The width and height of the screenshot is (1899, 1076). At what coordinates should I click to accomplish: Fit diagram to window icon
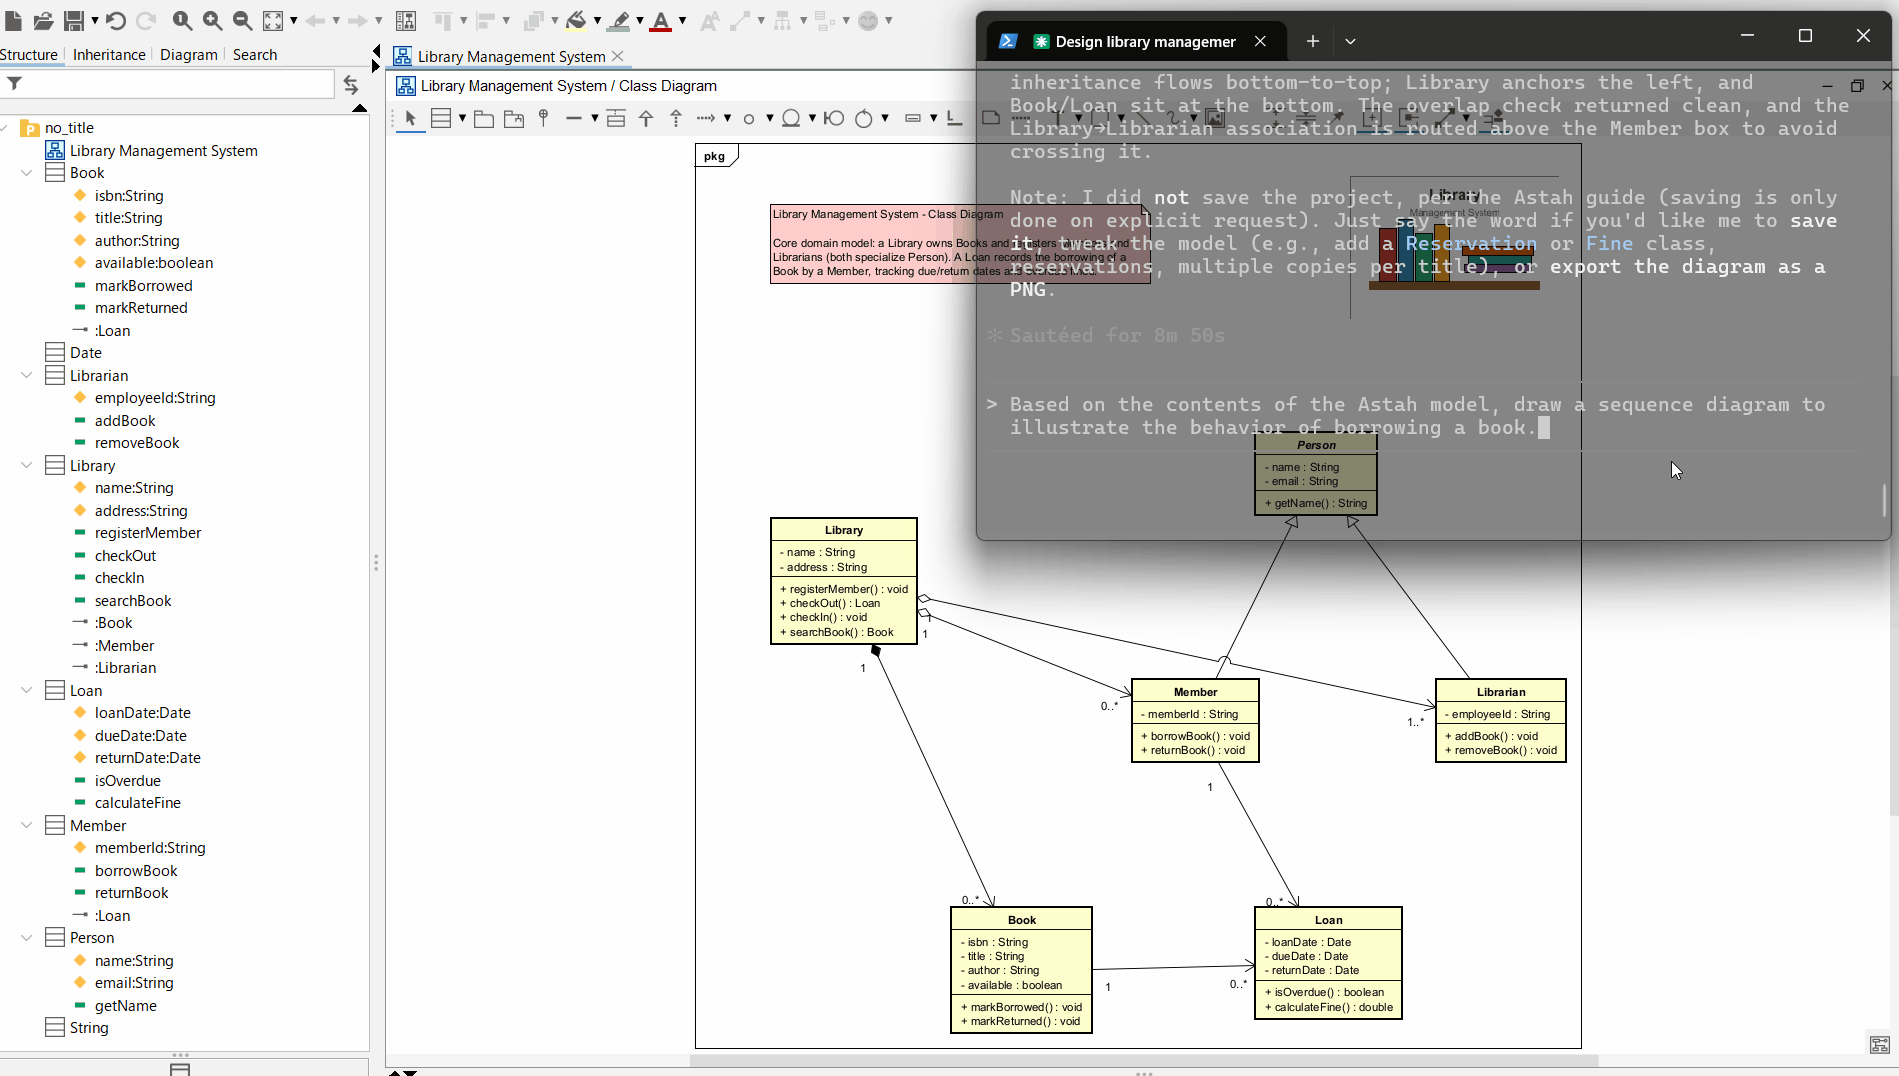click(273, 20)
